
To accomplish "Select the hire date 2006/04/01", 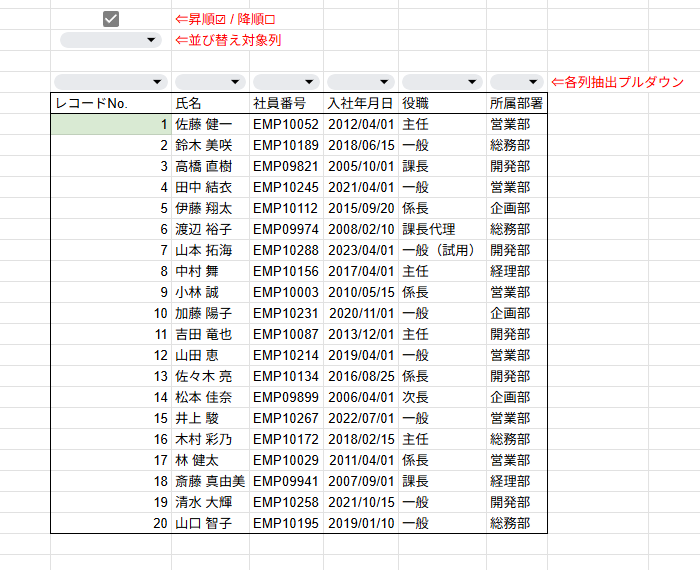I will [x=361, y=397].
